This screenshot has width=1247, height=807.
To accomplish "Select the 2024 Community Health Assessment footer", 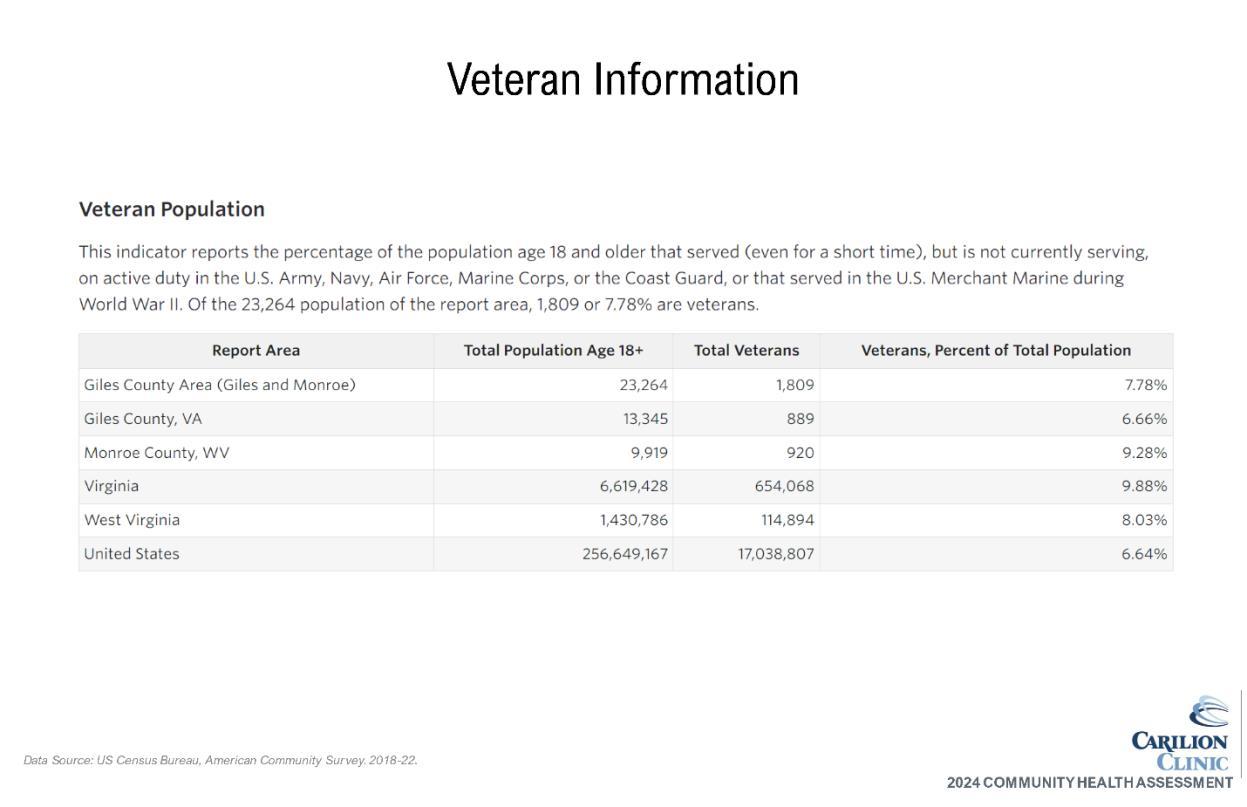I will click(1090, 783).
